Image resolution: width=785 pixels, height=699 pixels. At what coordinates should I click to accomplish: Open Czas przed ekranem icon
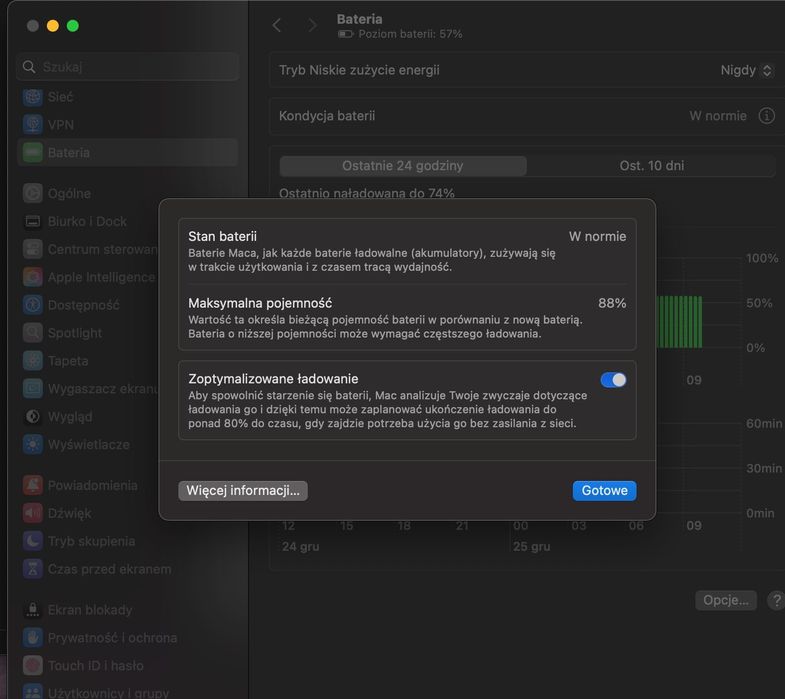click(33, 569)
